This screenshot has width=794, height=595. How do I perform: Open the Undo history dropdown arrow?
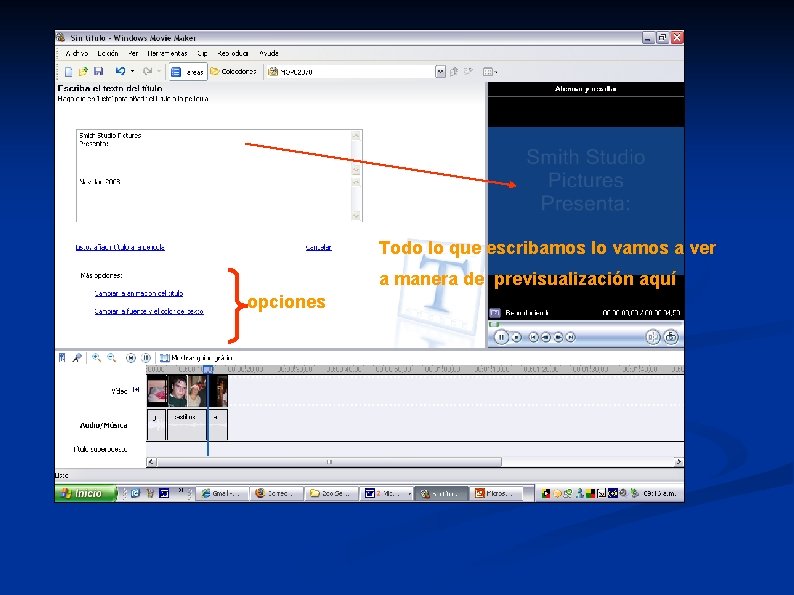pyautogui.click(x=132, y=72)
